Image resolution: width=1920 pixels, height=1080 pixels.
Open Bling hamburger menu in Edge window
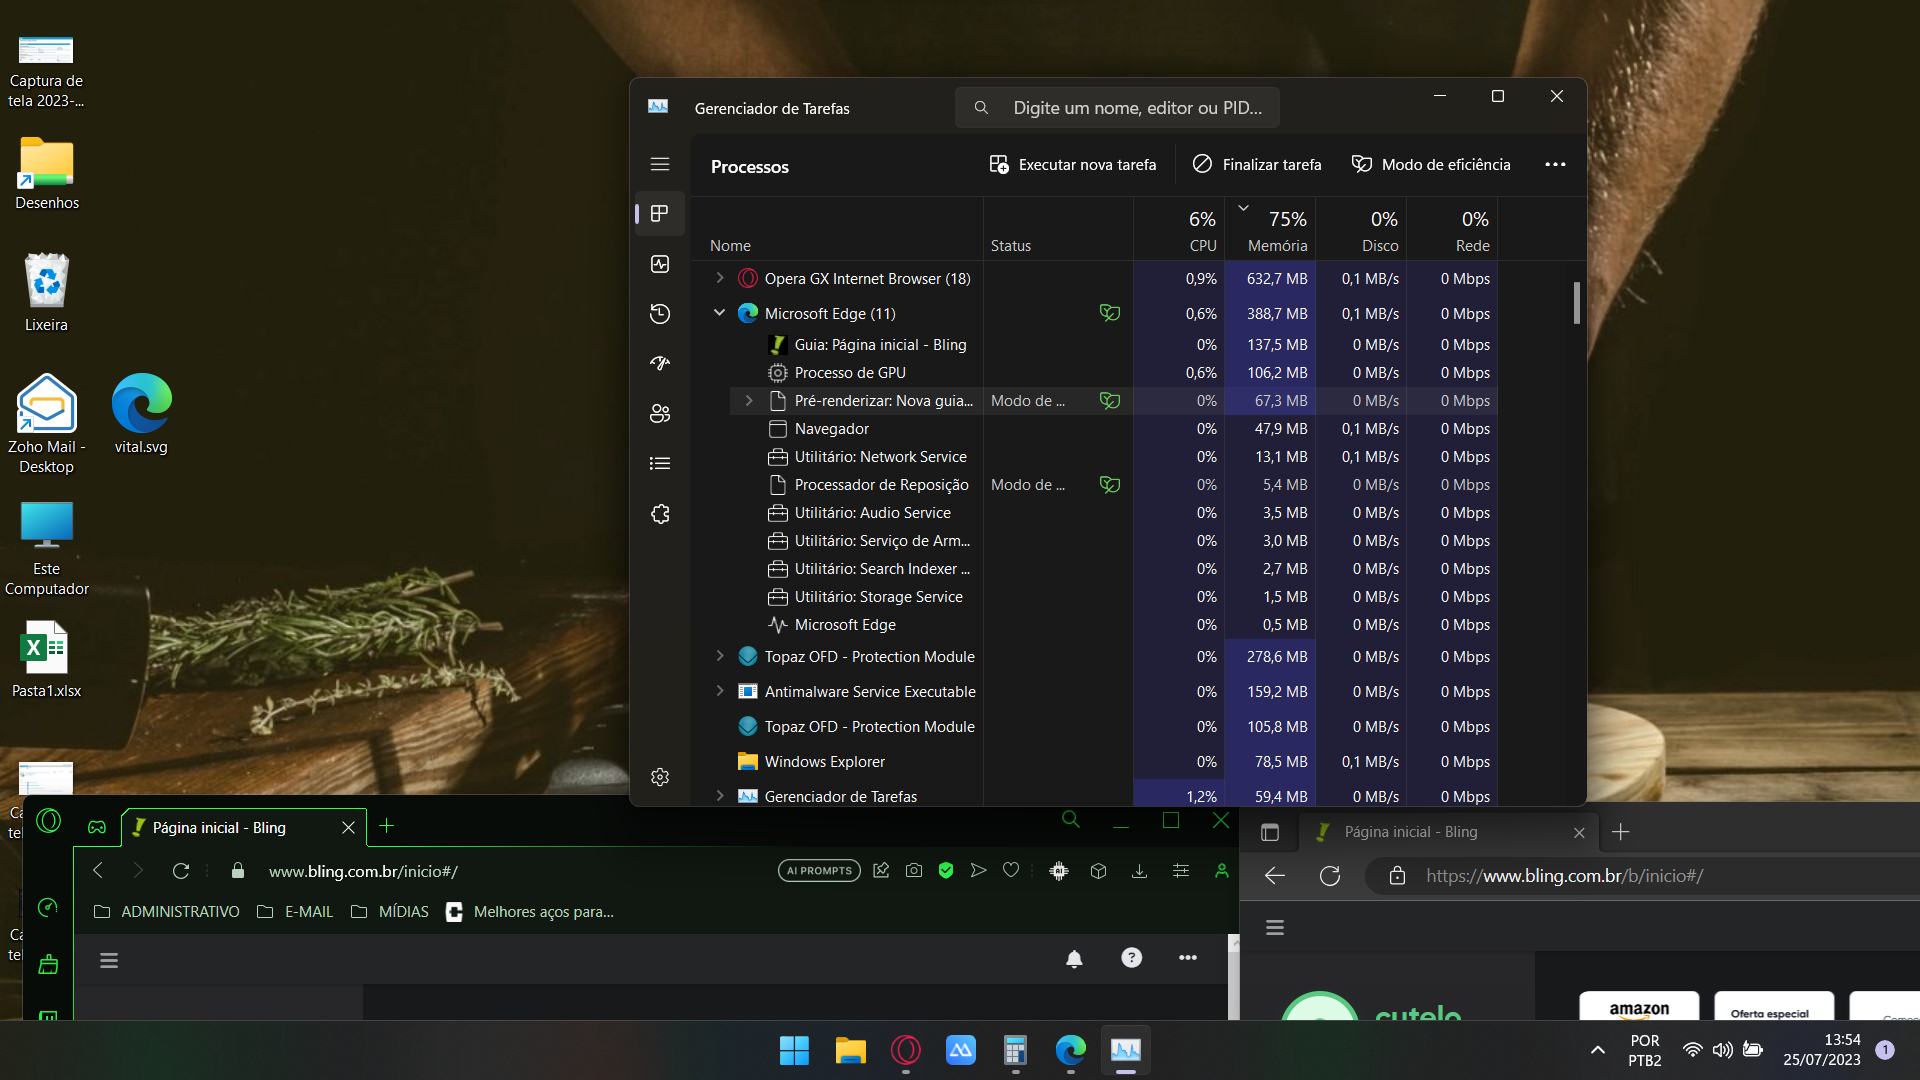coord(1275,928)
